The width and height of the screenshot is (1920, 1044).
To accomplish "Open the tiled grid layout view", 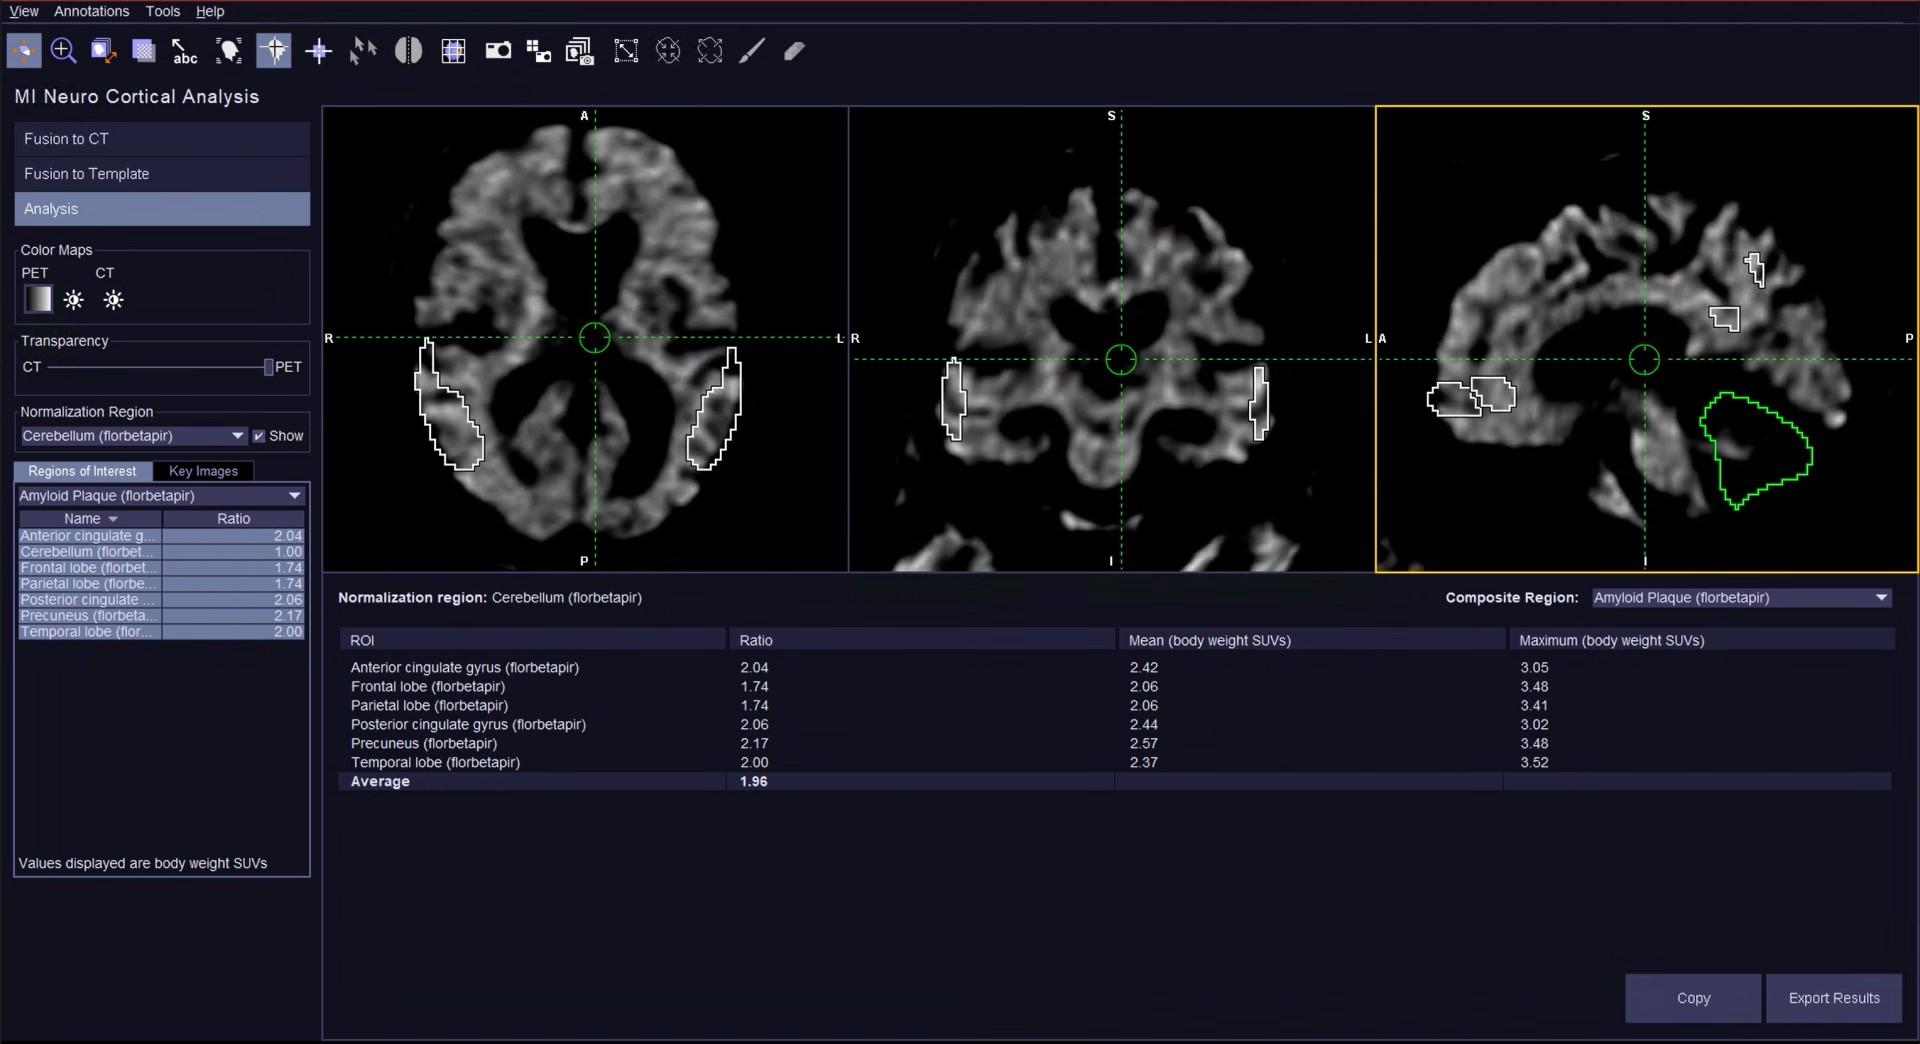I will pyautogui.click(x=453, y=50).
